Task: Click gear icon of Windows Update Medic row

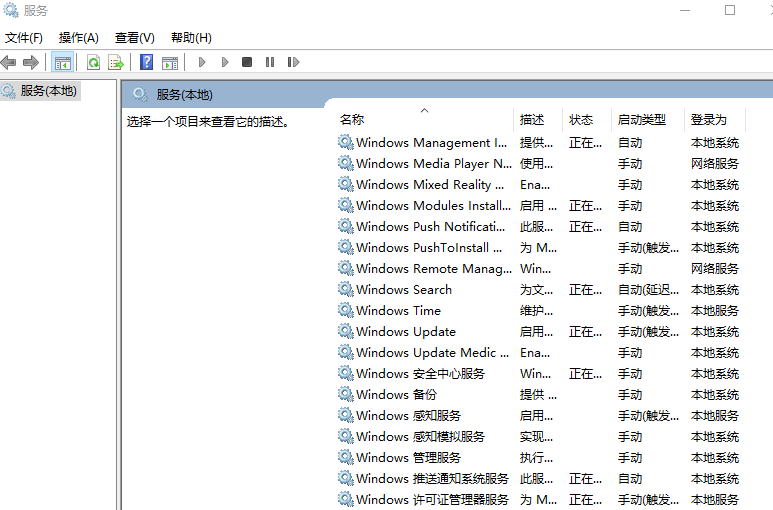Action: pyautogui.click(x=346, y=352)
